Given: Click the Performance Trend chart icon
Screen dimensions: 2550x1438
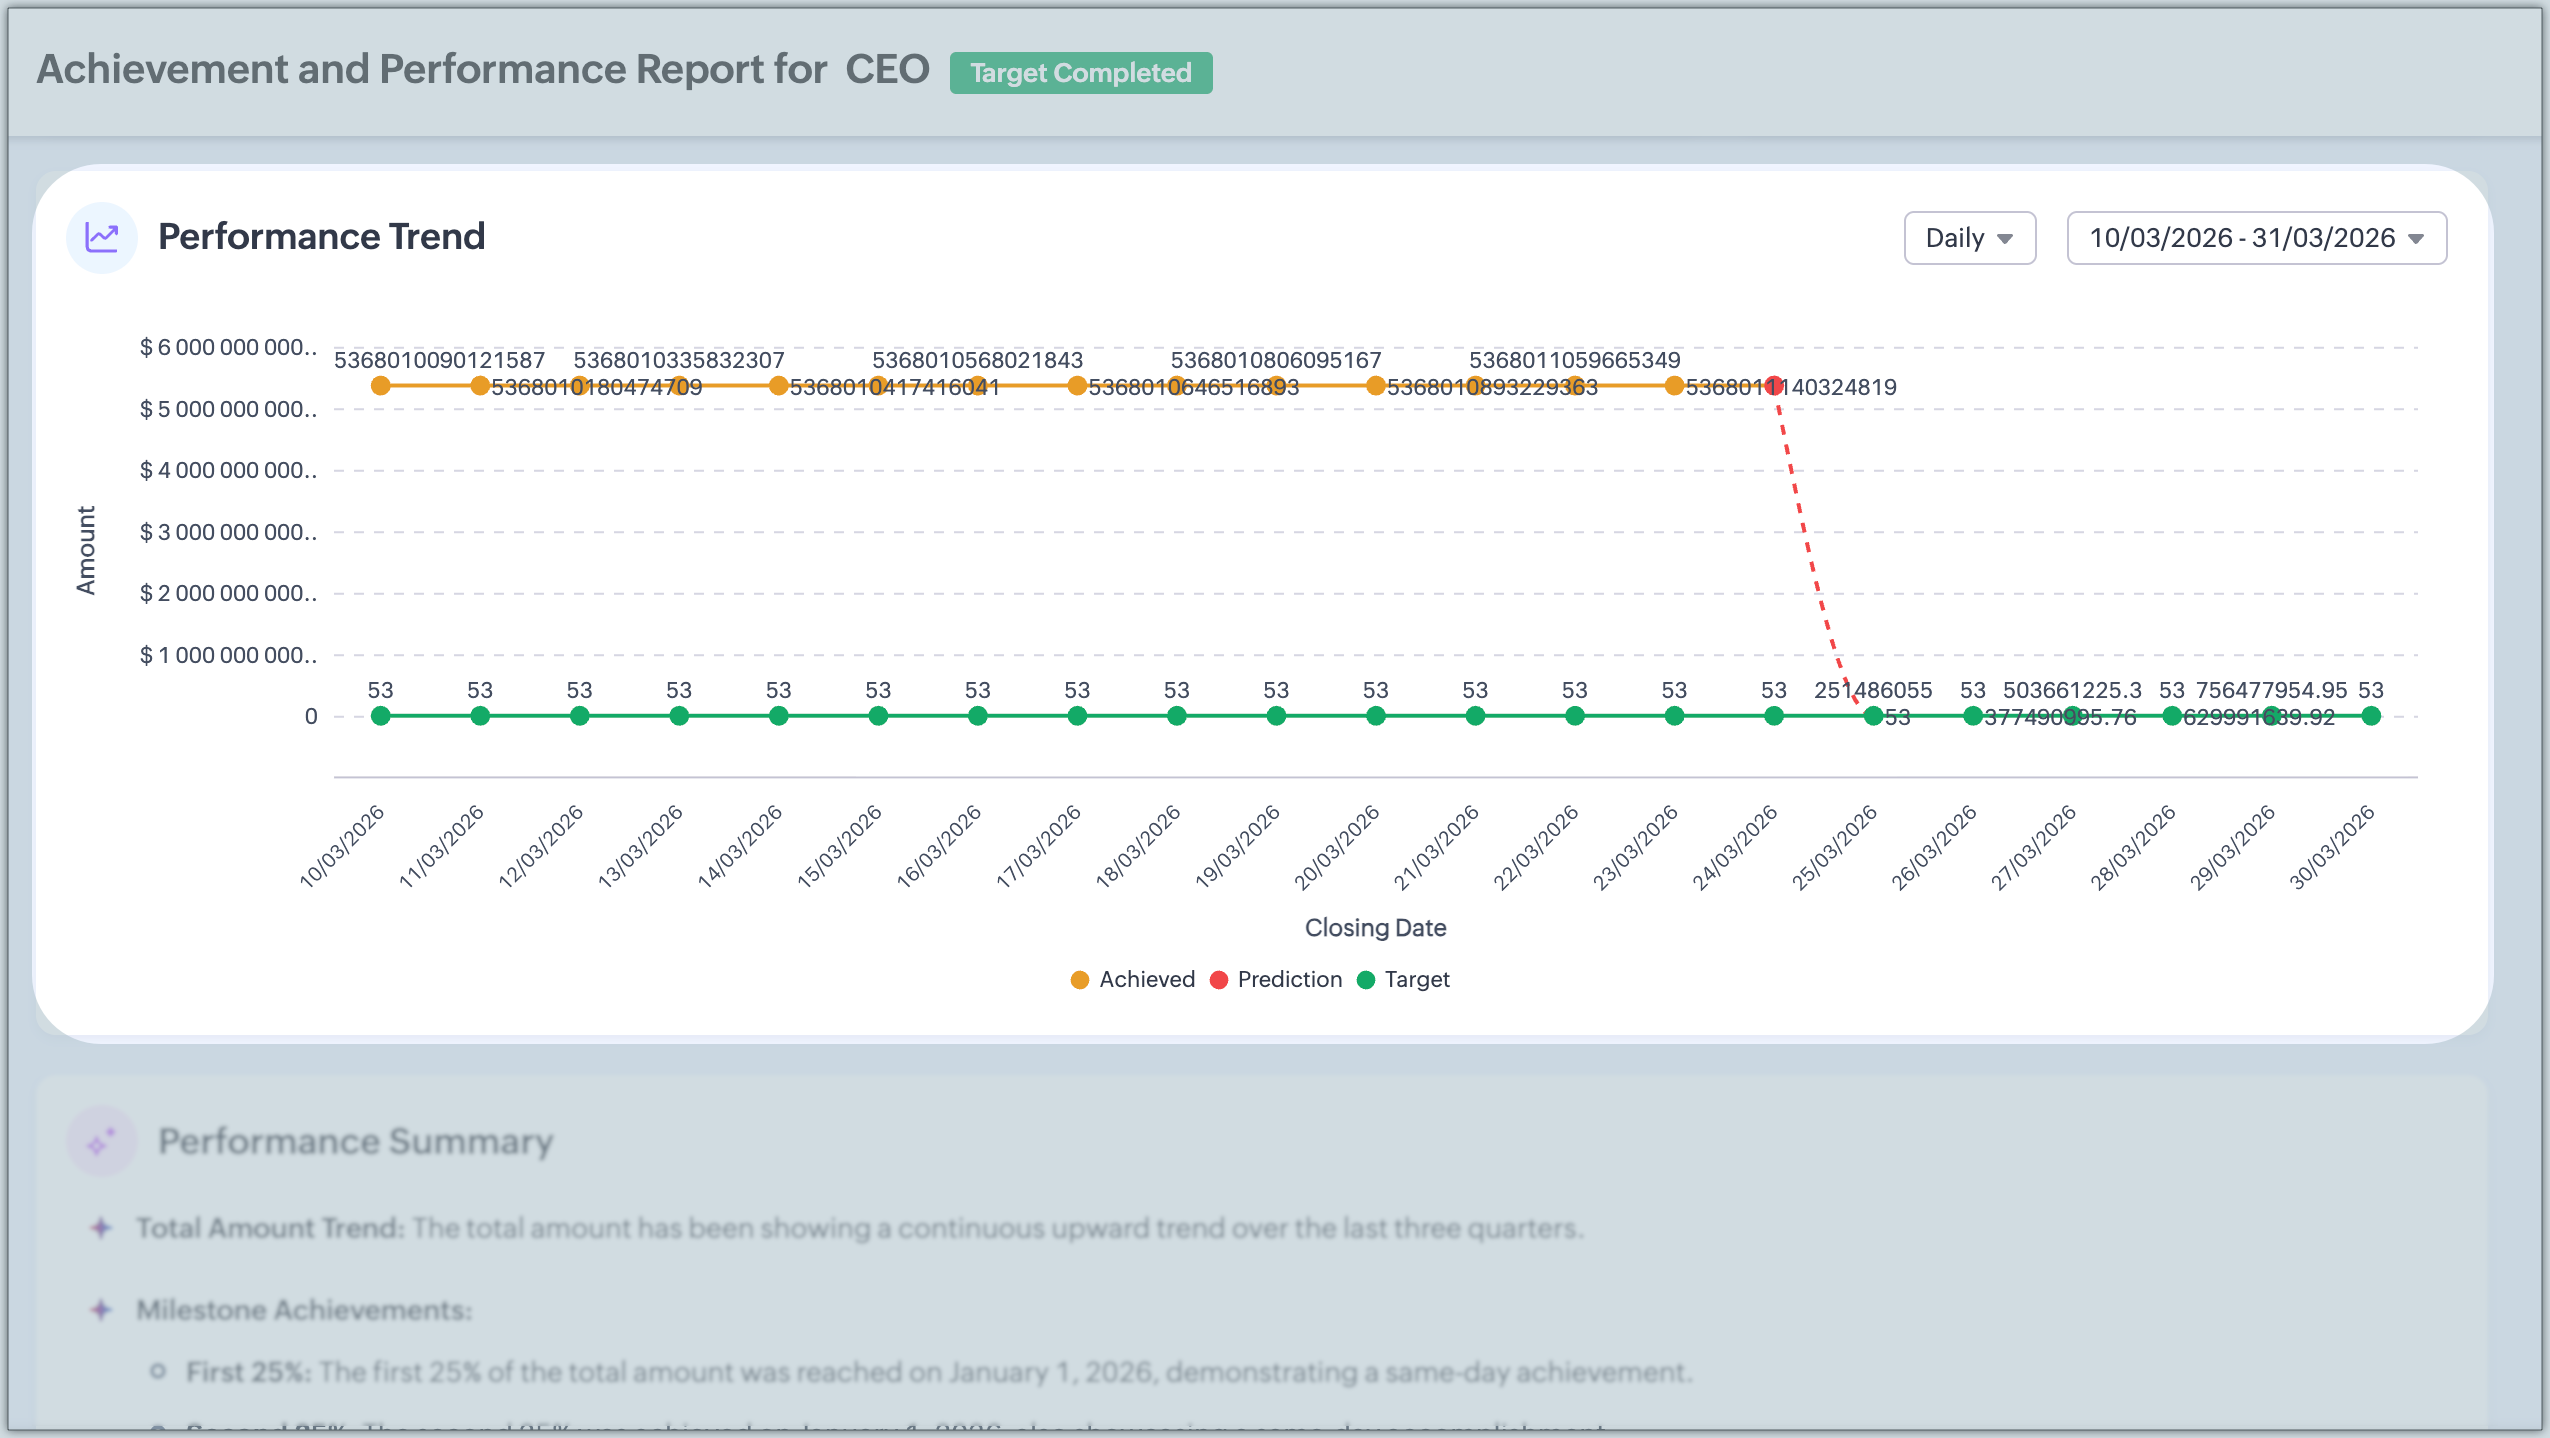Looking at the screenshot, I should pos(102,237).
